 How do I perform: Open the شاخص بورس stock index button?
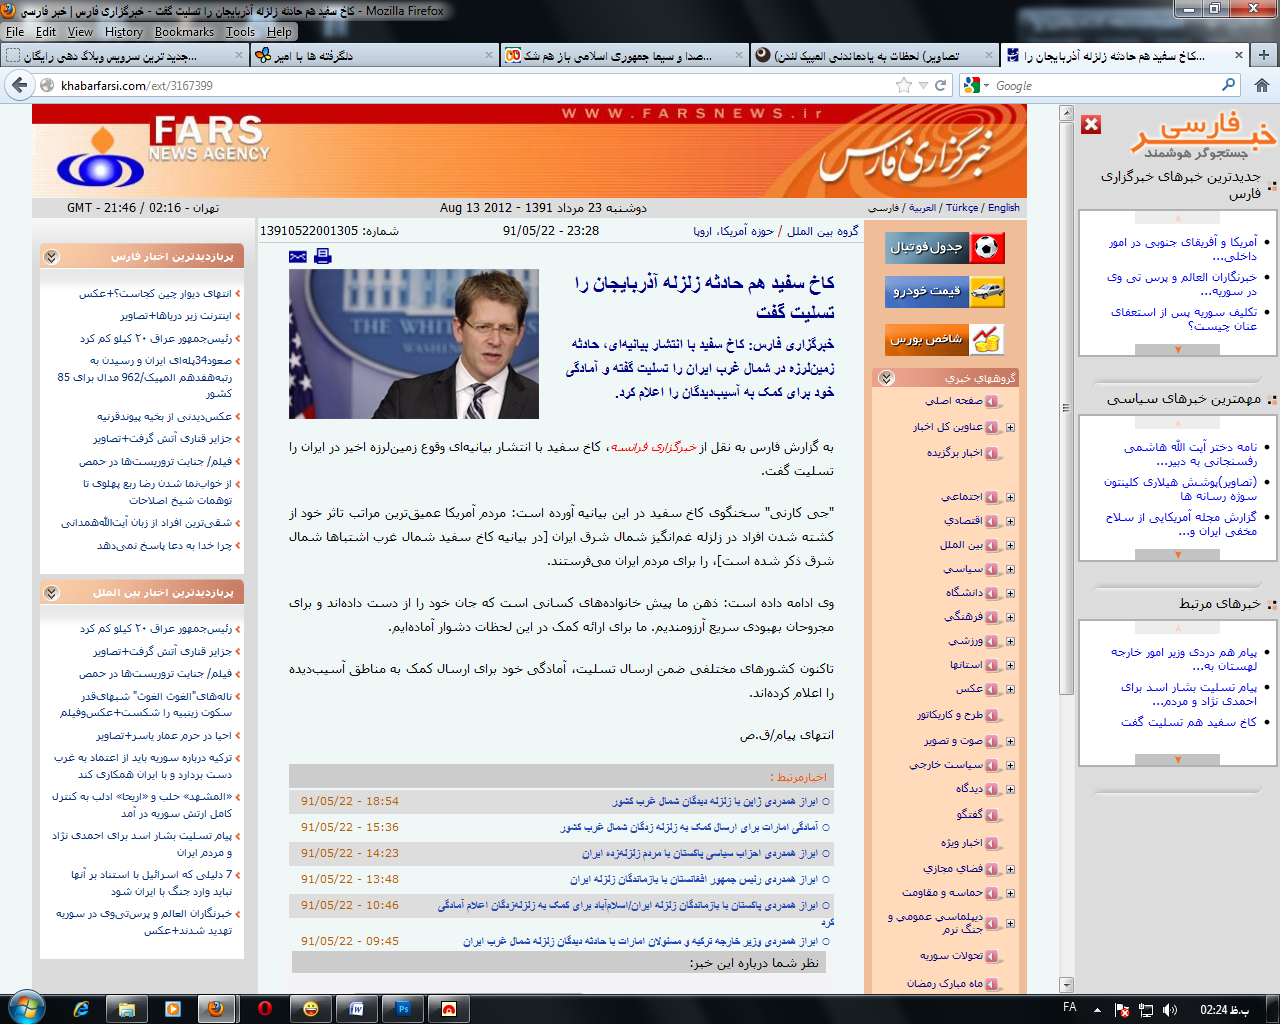[945, 340]
